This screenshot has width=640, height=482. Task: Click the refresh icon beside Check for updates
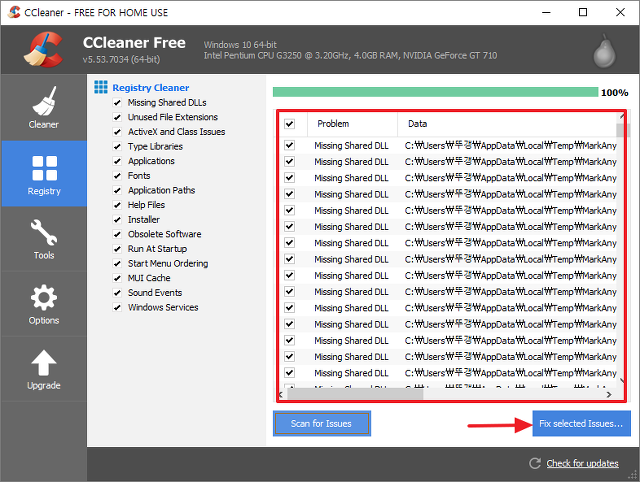[535, 463]
